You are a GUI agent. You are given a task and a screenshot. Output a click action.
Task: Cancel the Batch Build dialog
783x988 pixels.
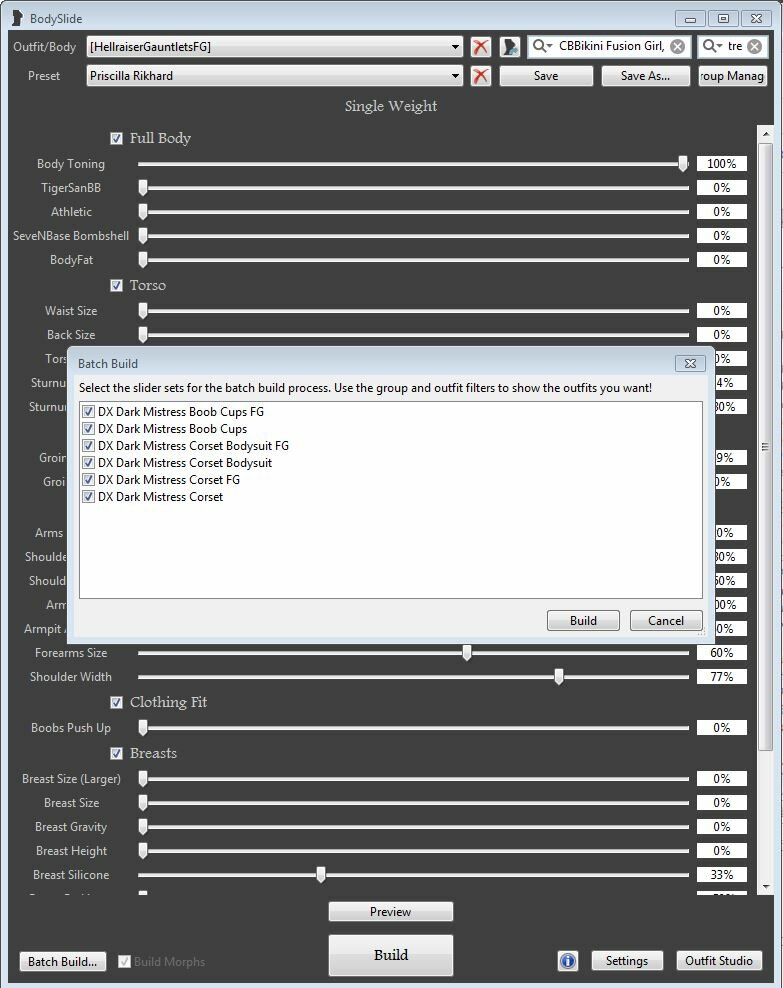[x=665, y=621]
